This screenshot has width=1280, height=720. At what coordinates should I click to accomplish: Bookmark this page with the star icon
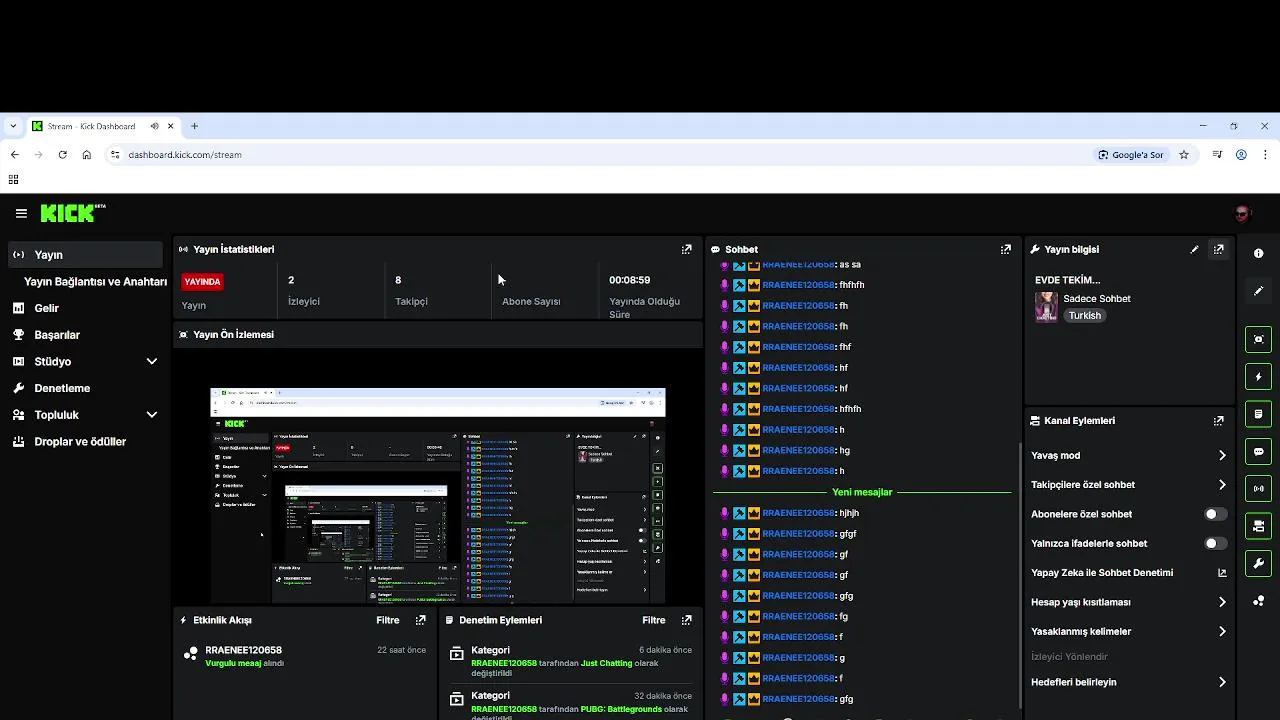1184,155
